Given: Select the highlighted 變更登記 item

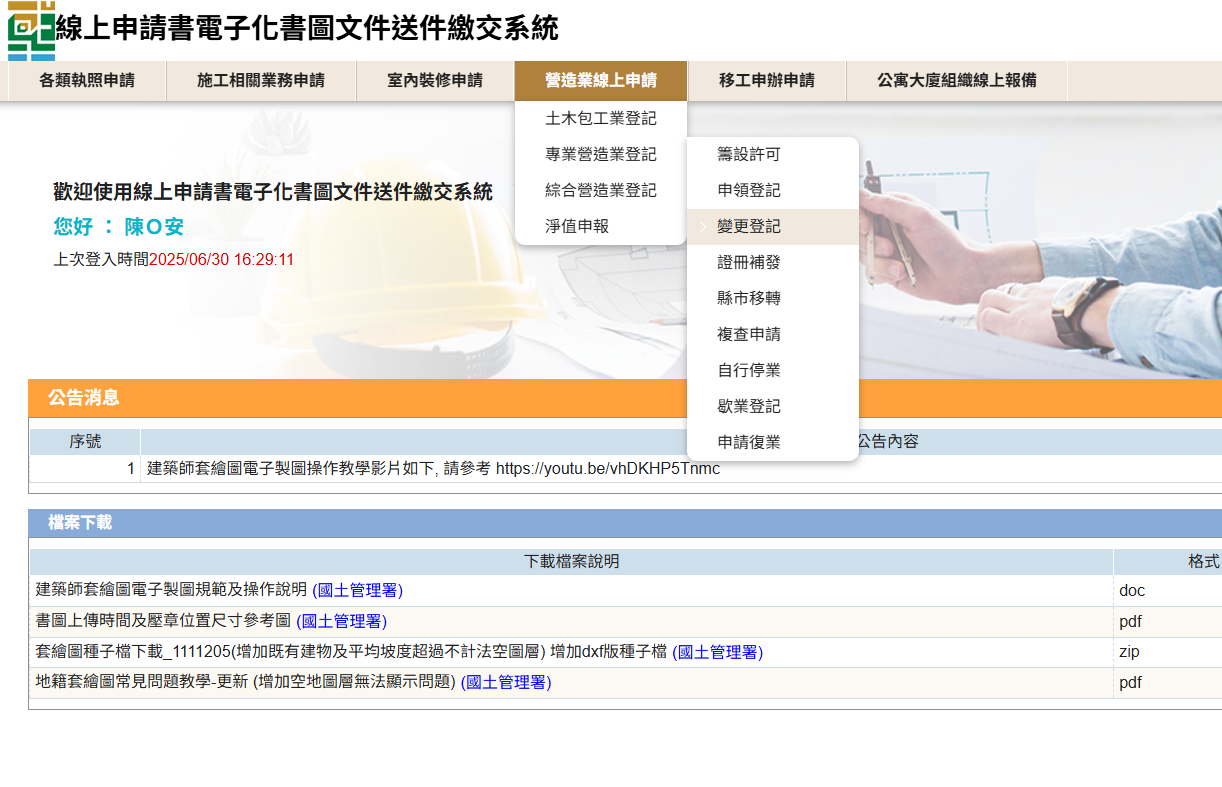Looking at the screenshot, I should (748, 227).
